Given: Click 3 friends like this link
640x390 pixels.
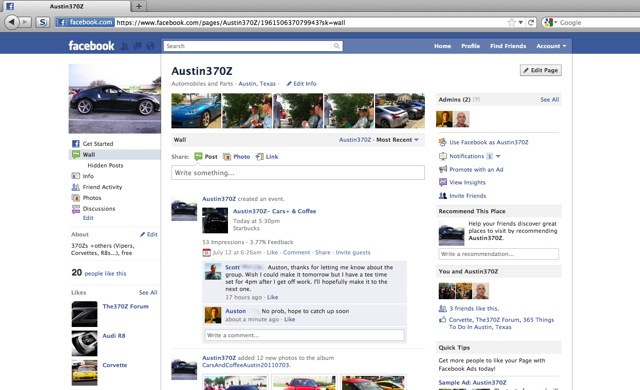Looking at the screenshot, I should [474, 308].
